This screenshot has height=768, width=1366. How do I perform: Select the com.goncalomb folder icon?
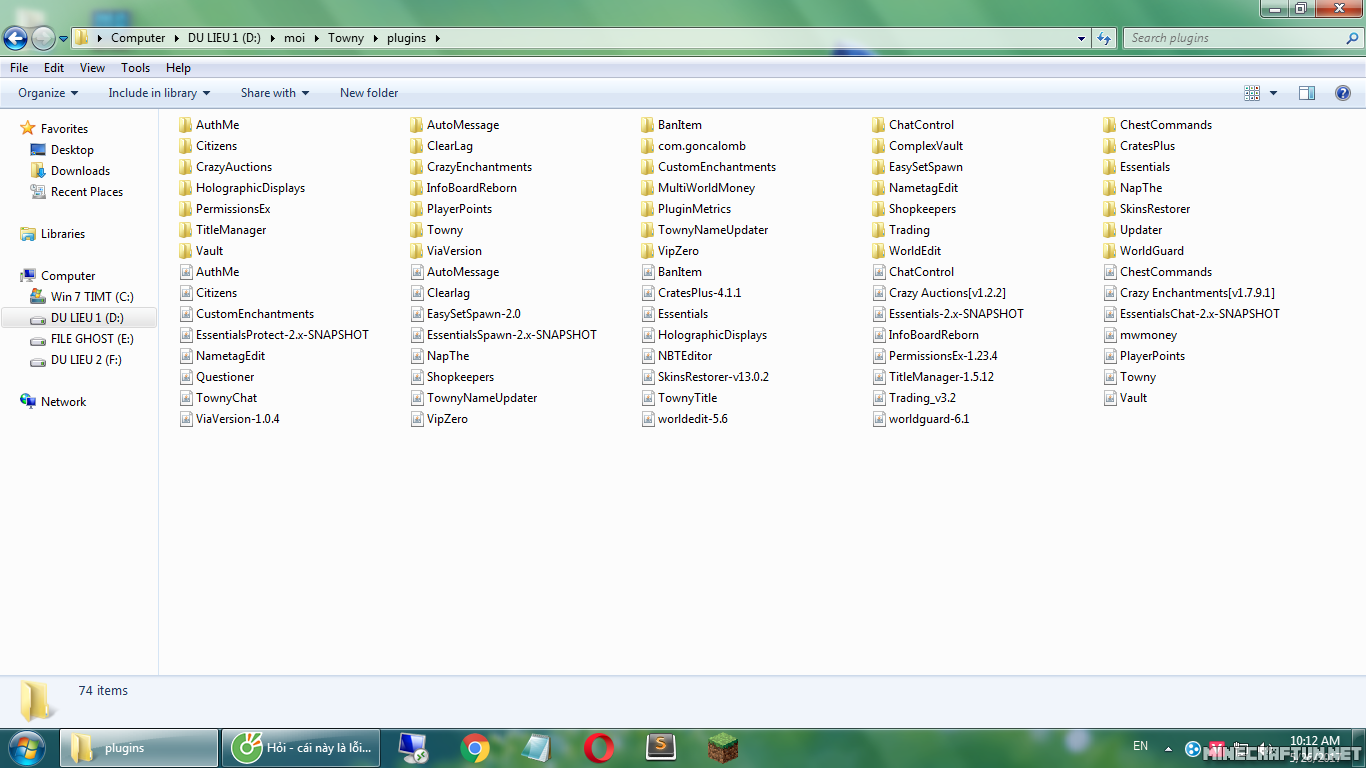coord(648,146)
